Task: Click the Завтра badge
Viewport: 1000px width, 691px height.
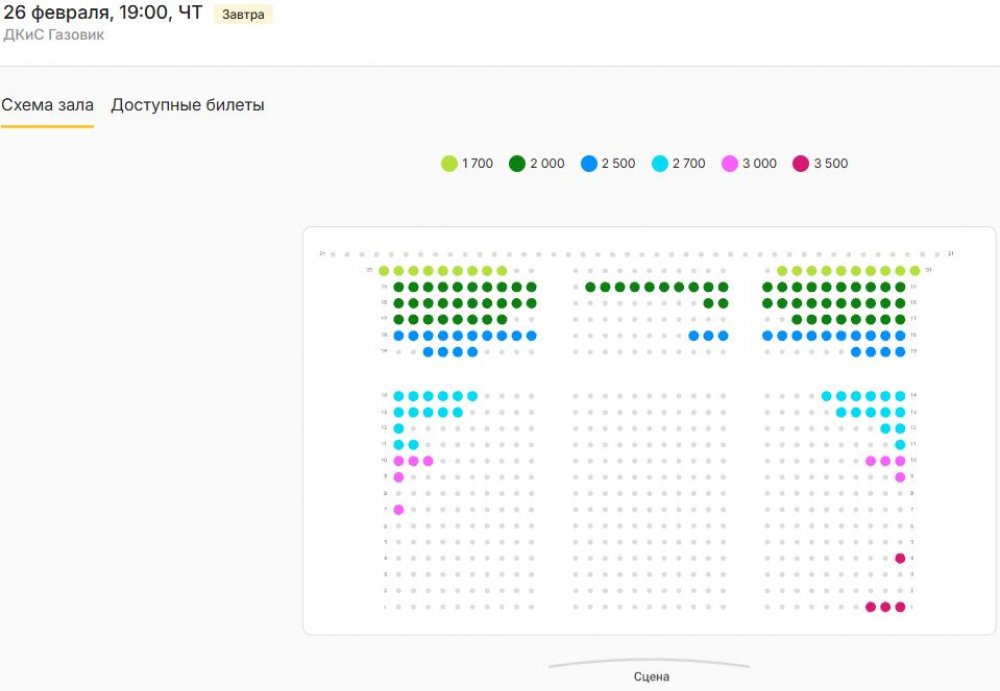Action: [x=243, y=15]
